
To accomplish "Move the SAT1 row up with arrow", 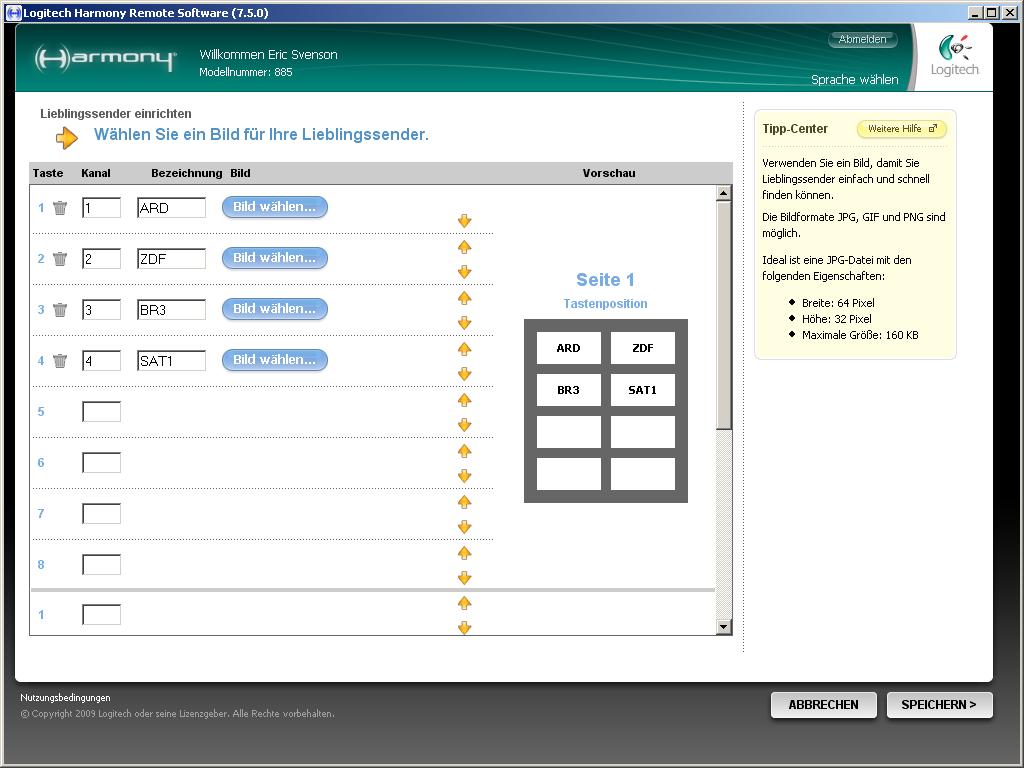I will [464, 349].
